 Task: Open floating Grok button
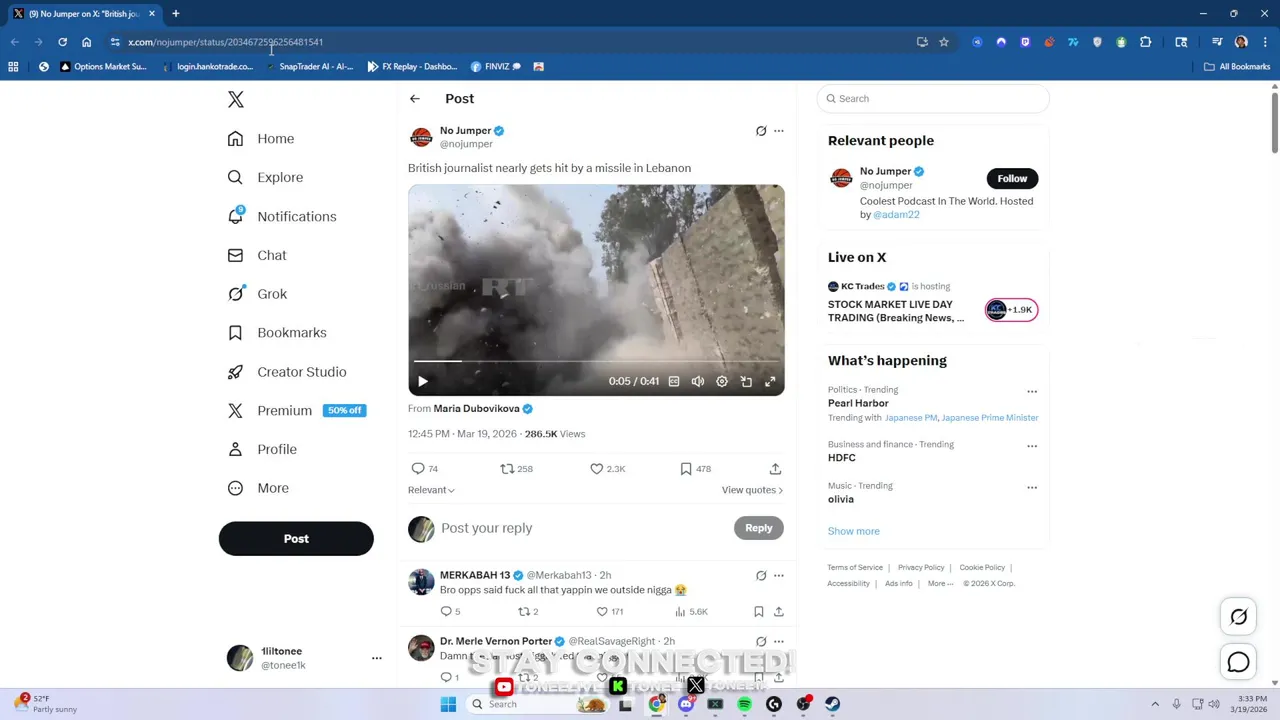(x=1238, y=617)
